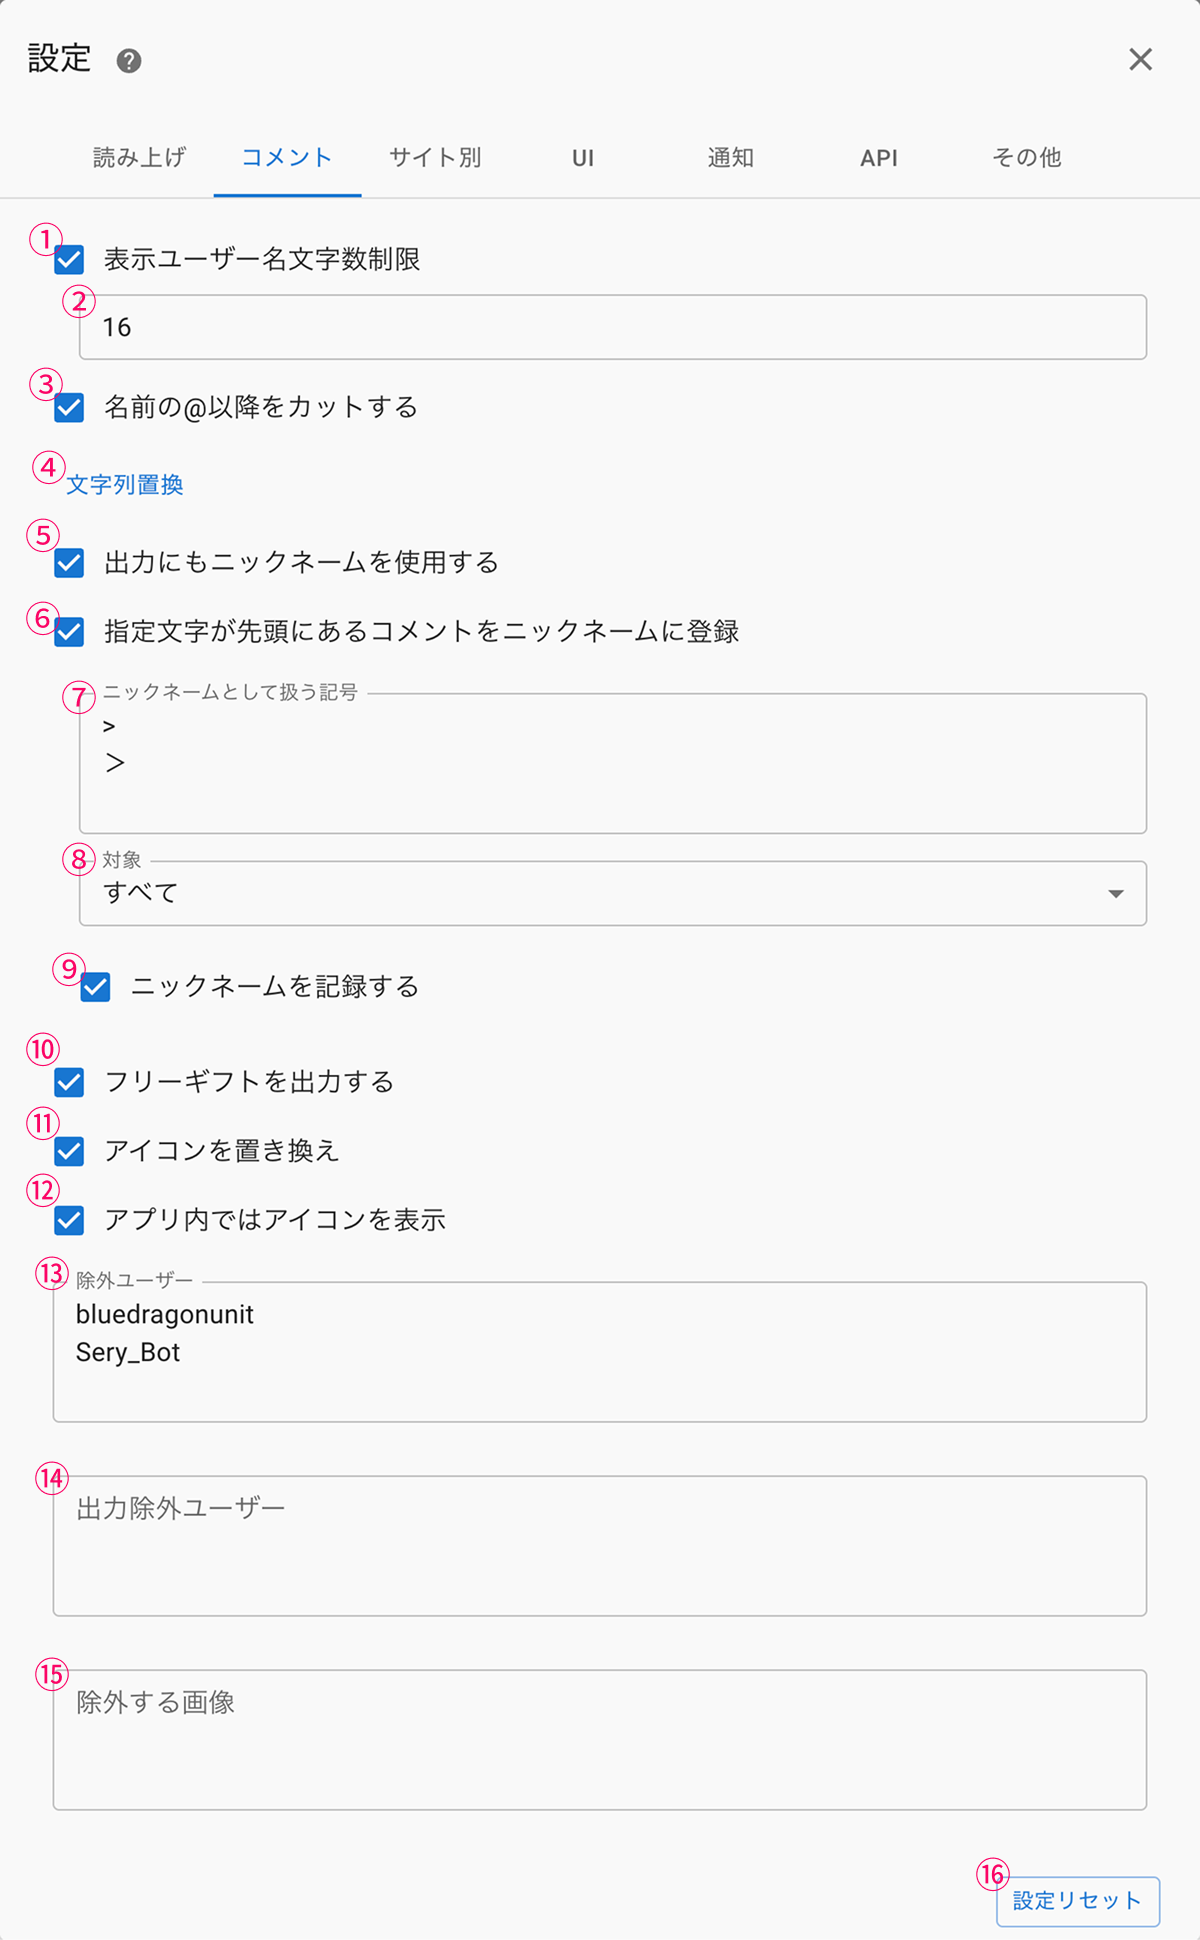Image resolution: width=1200 pixels, height=1940 pixels.
Task: Switch to the その他 tab
Action: point(1027,158)
